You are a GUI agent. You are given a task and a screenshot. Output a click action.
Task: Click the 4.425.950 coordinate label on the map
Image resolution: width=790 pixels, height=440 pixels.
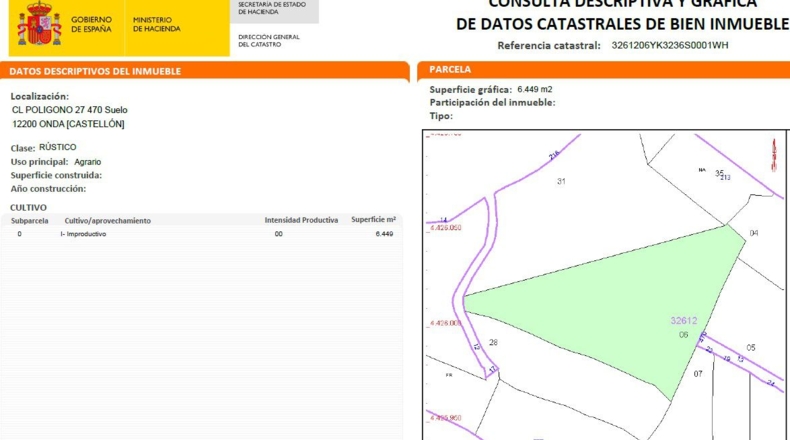(445, 418)
